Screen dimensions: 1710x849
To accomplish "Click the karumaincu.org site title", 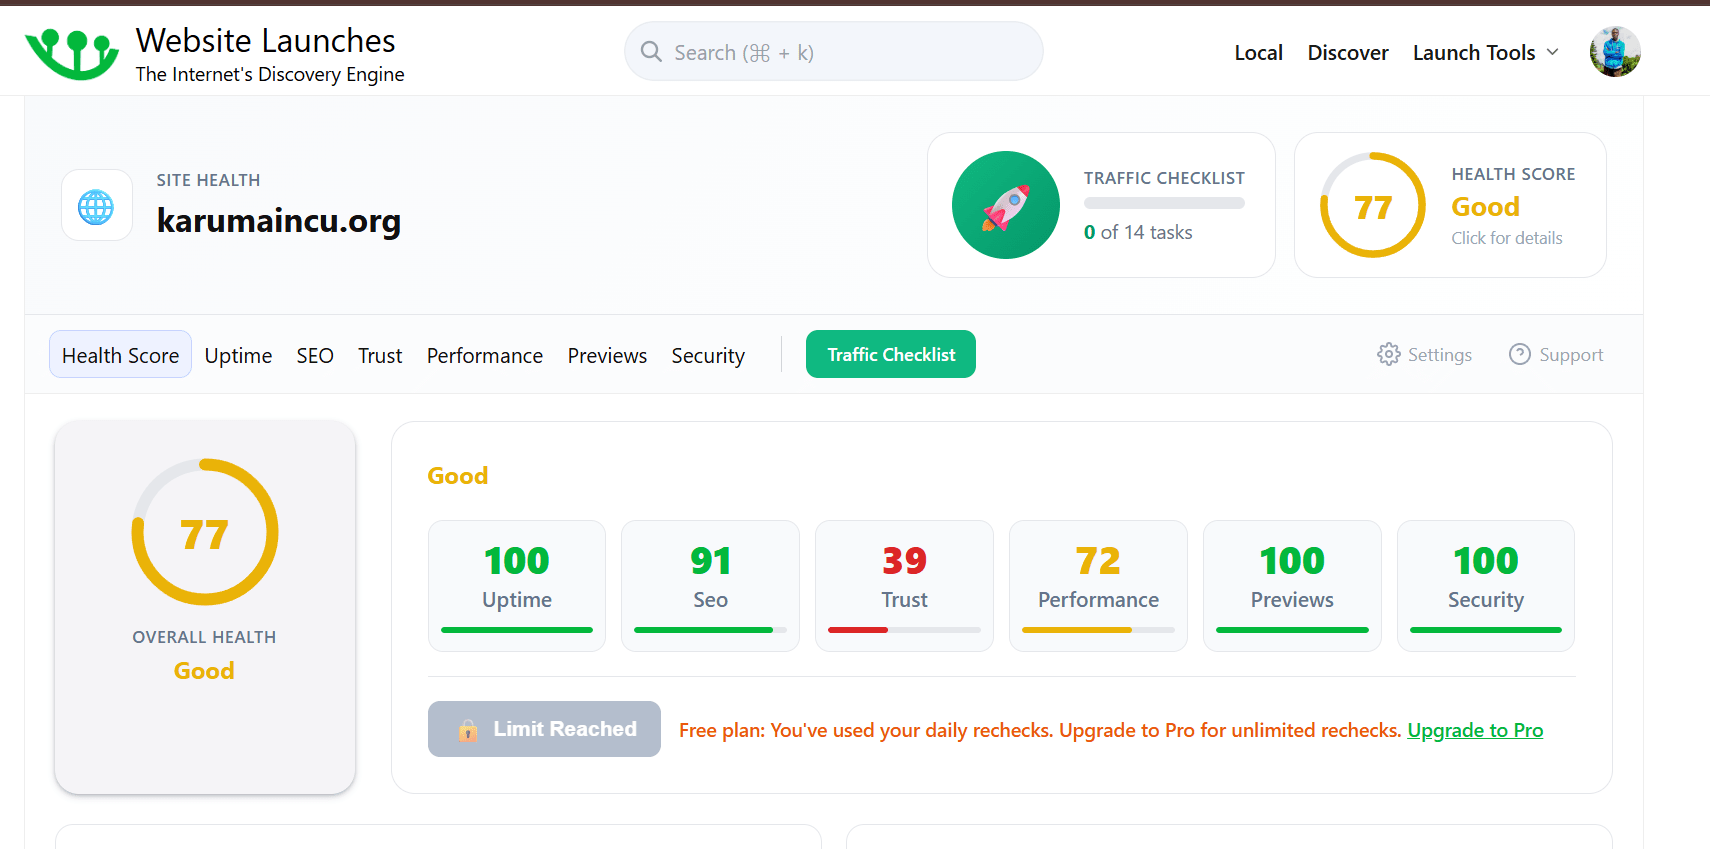I will tap(279, 220).
